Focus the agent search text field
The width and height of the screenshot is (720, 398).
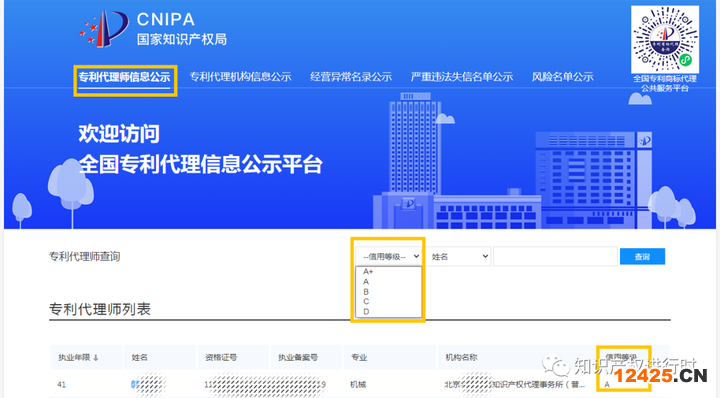[555, 257]
